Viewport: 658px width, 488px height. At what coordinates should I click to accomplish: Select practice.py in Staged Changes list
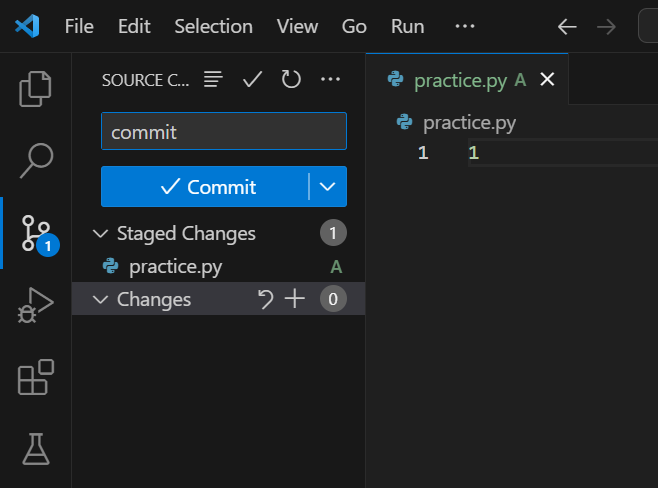176,267
